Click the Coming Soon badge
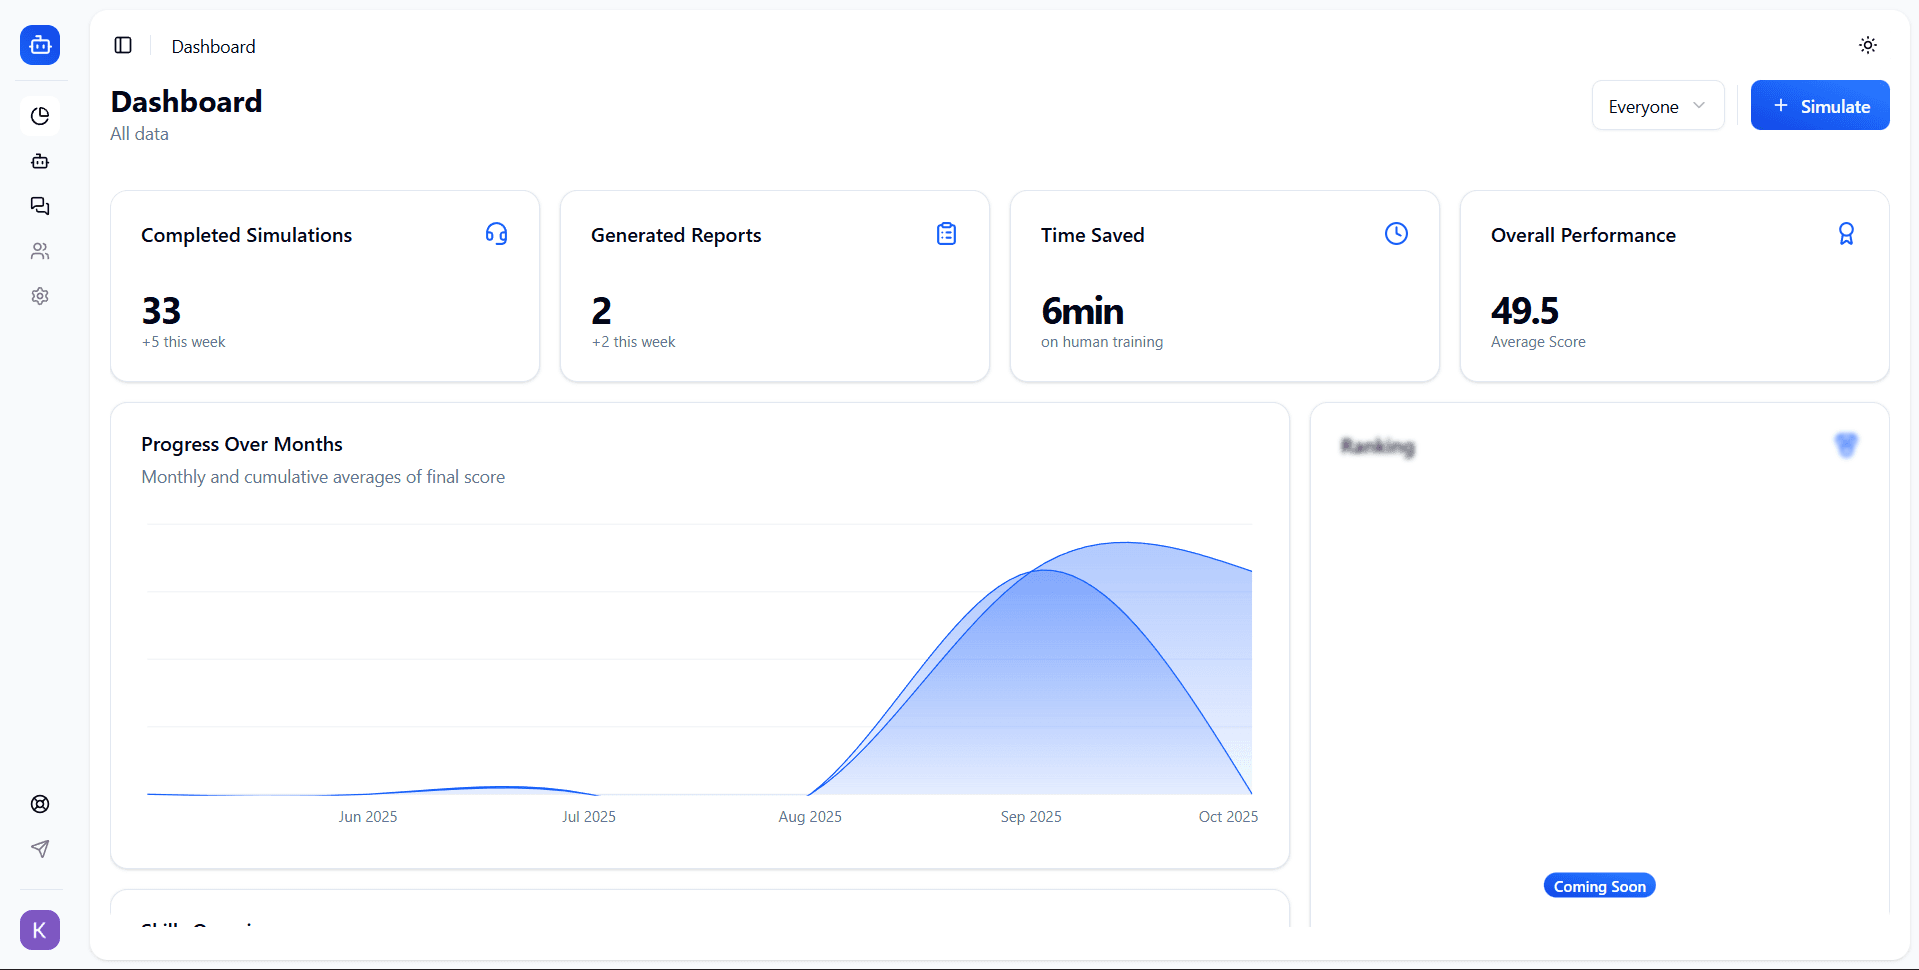 (x=1599, y=886)
